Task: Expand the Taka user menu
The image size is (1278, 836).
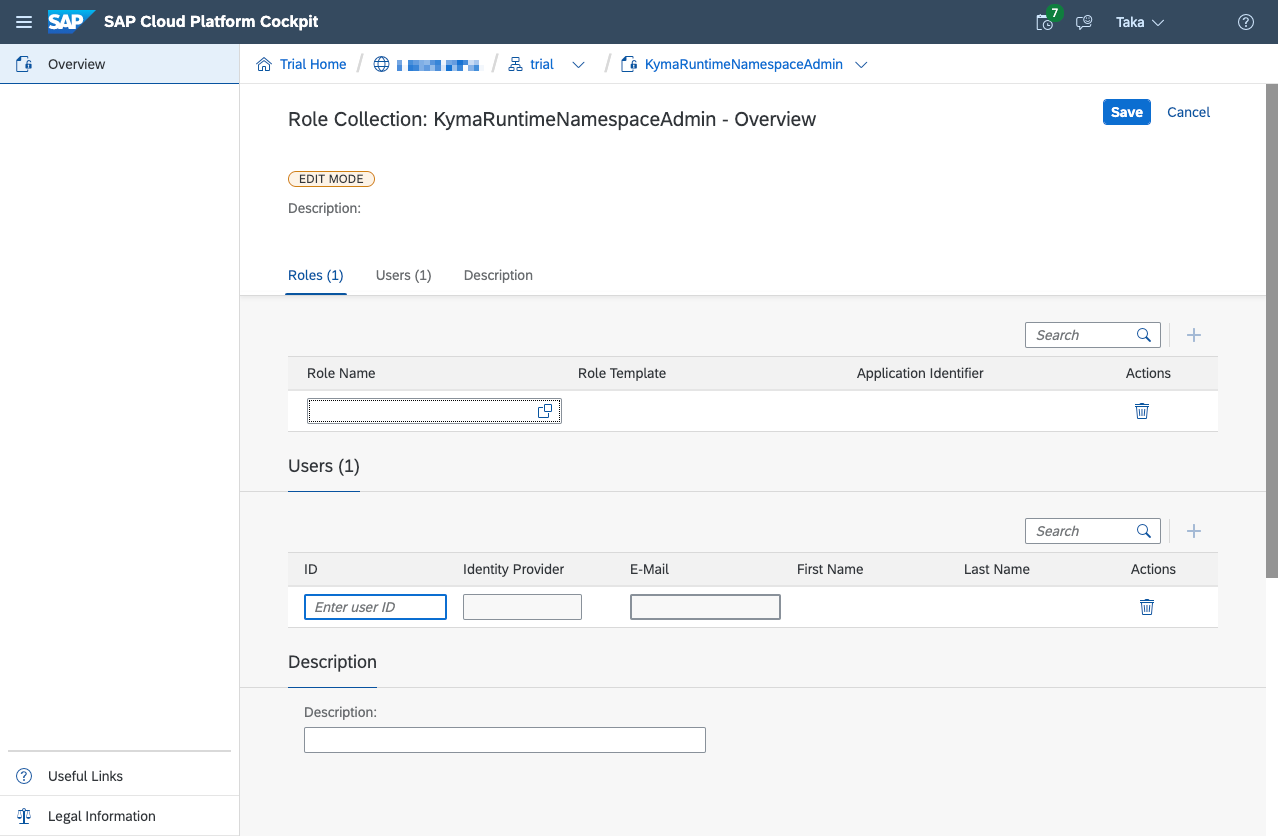Action: coord(1140,22)
